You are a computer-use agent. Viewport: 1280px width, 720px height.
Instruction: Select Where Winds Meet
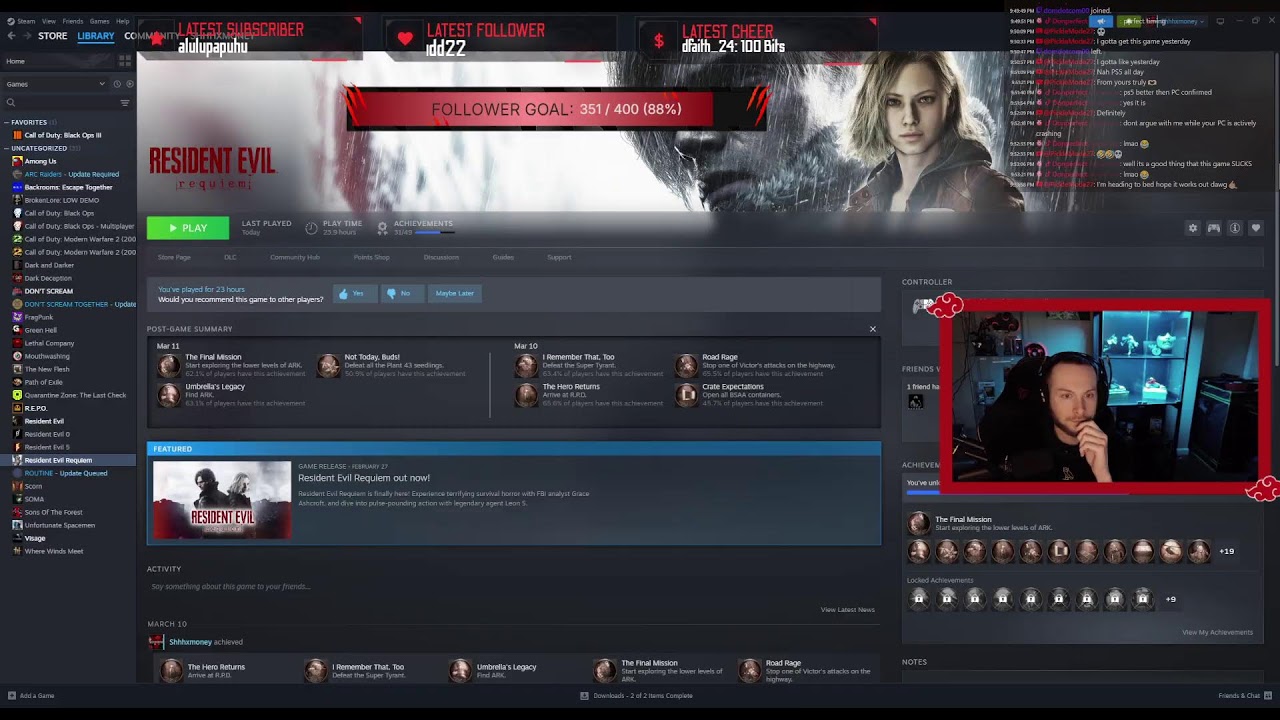click(x=53, y=551)
